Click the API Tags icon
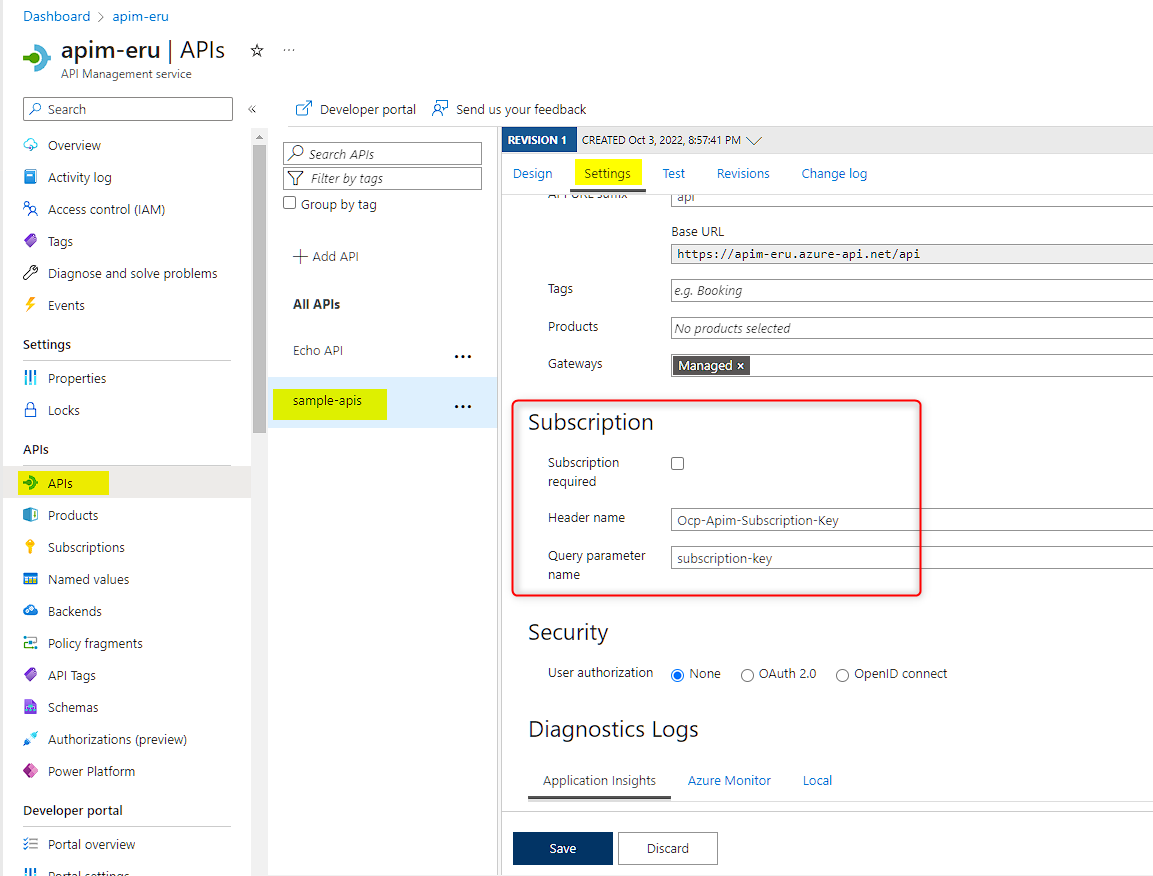1153x876 pixels. 30,674
